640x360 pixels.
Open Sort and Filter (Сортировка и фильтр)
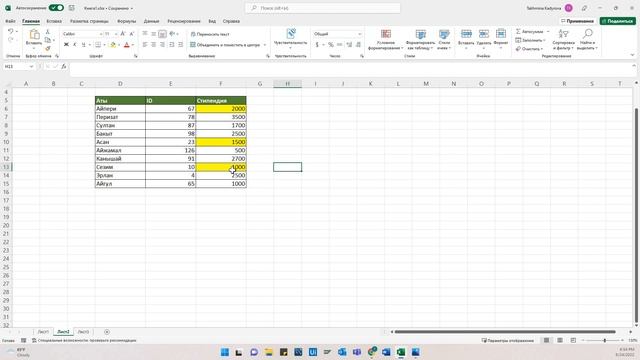[x=563, y=39]
